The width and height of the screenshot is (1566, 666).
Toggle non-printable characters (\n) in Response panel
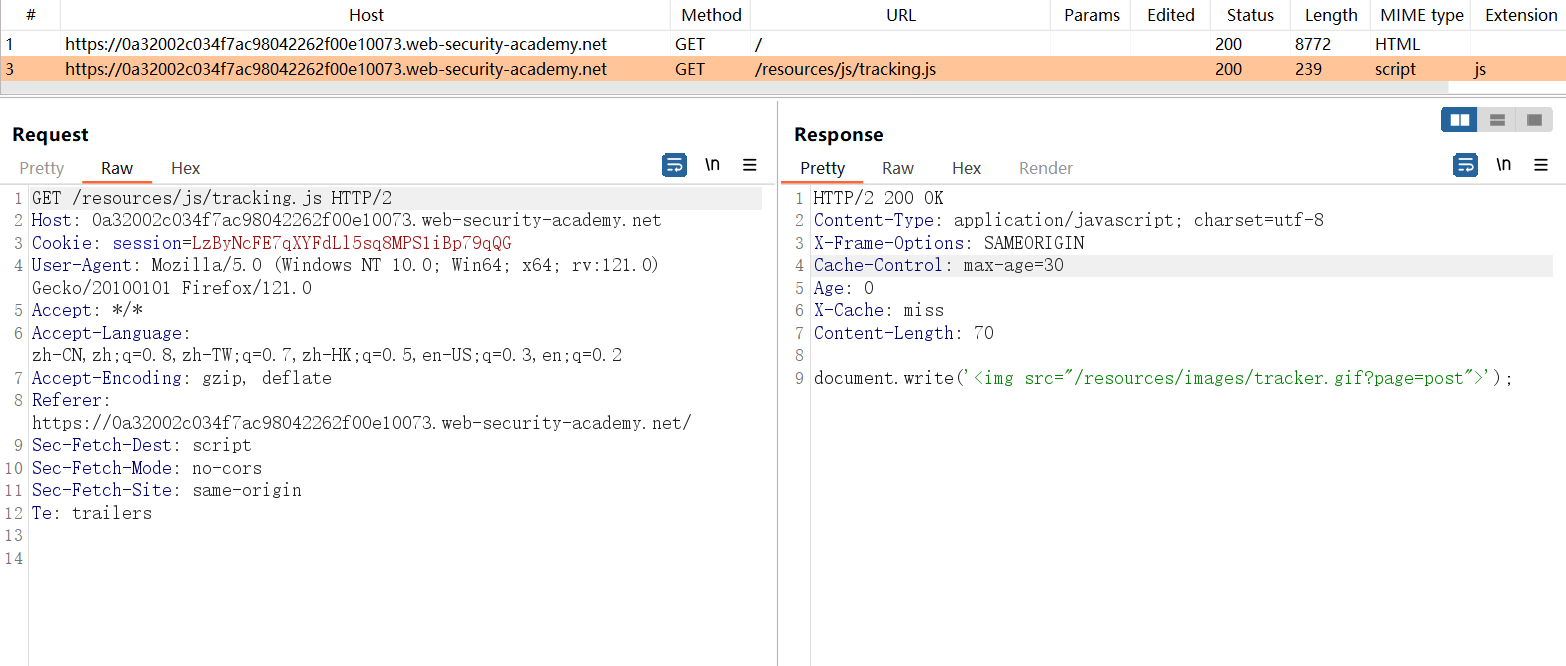1503,165
